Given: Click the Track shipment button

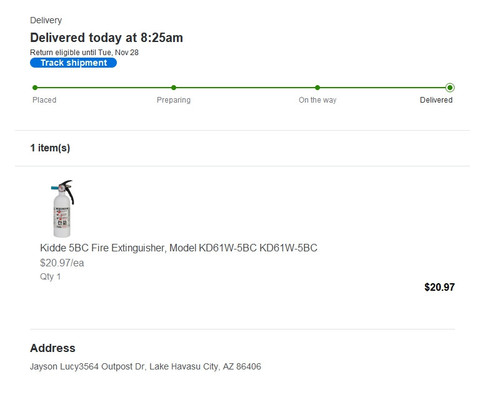Looking at the screenshot, I should pyautogui.click(x=73, y=63).
